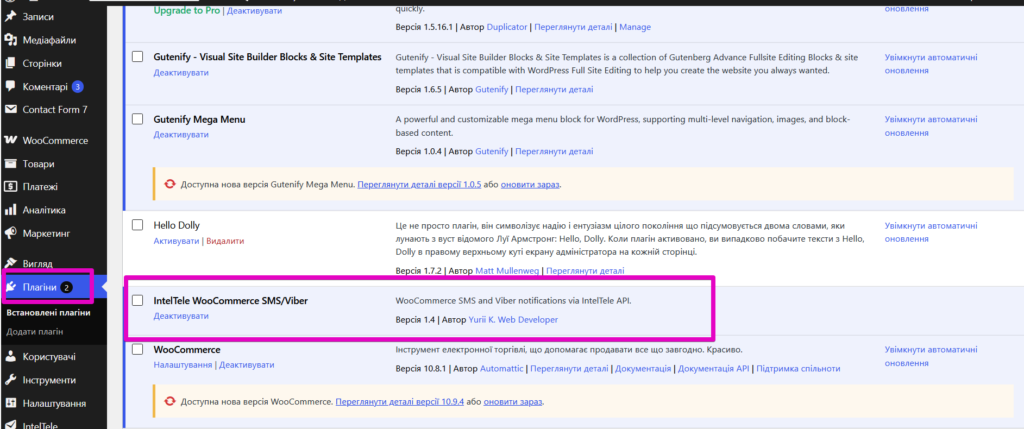The width and height of the screenshot is (1024, 429).
Task: Open WooCommerce Документація link
Action: click(x=643, y=369)
